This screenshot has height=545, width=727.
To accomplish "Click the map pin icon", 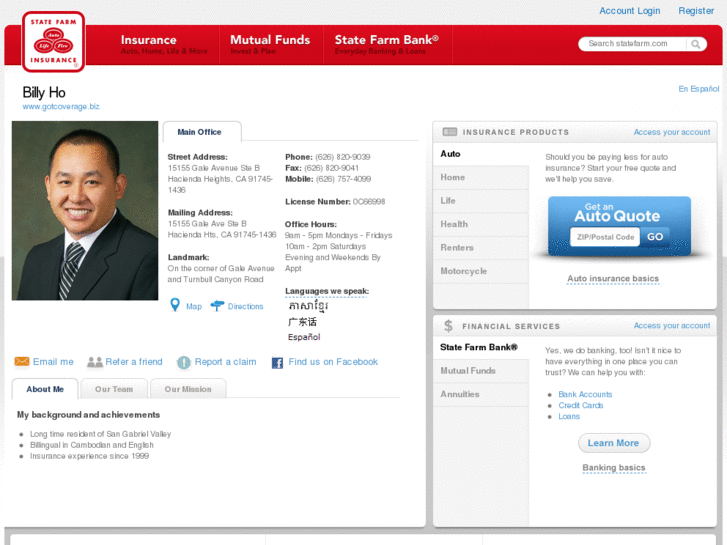I will tap(175, 305).
